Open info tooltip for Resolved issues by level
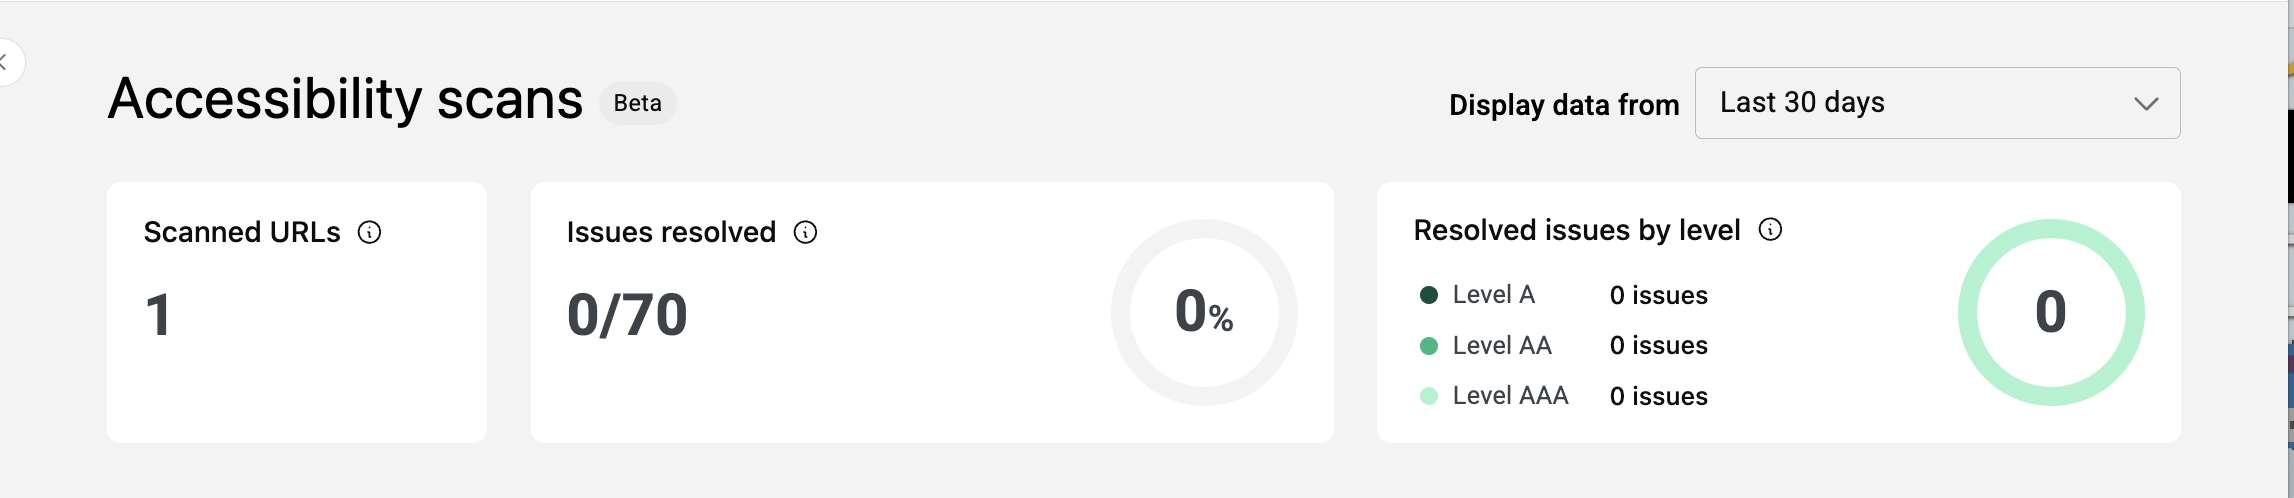 [x=1770, y=230]
